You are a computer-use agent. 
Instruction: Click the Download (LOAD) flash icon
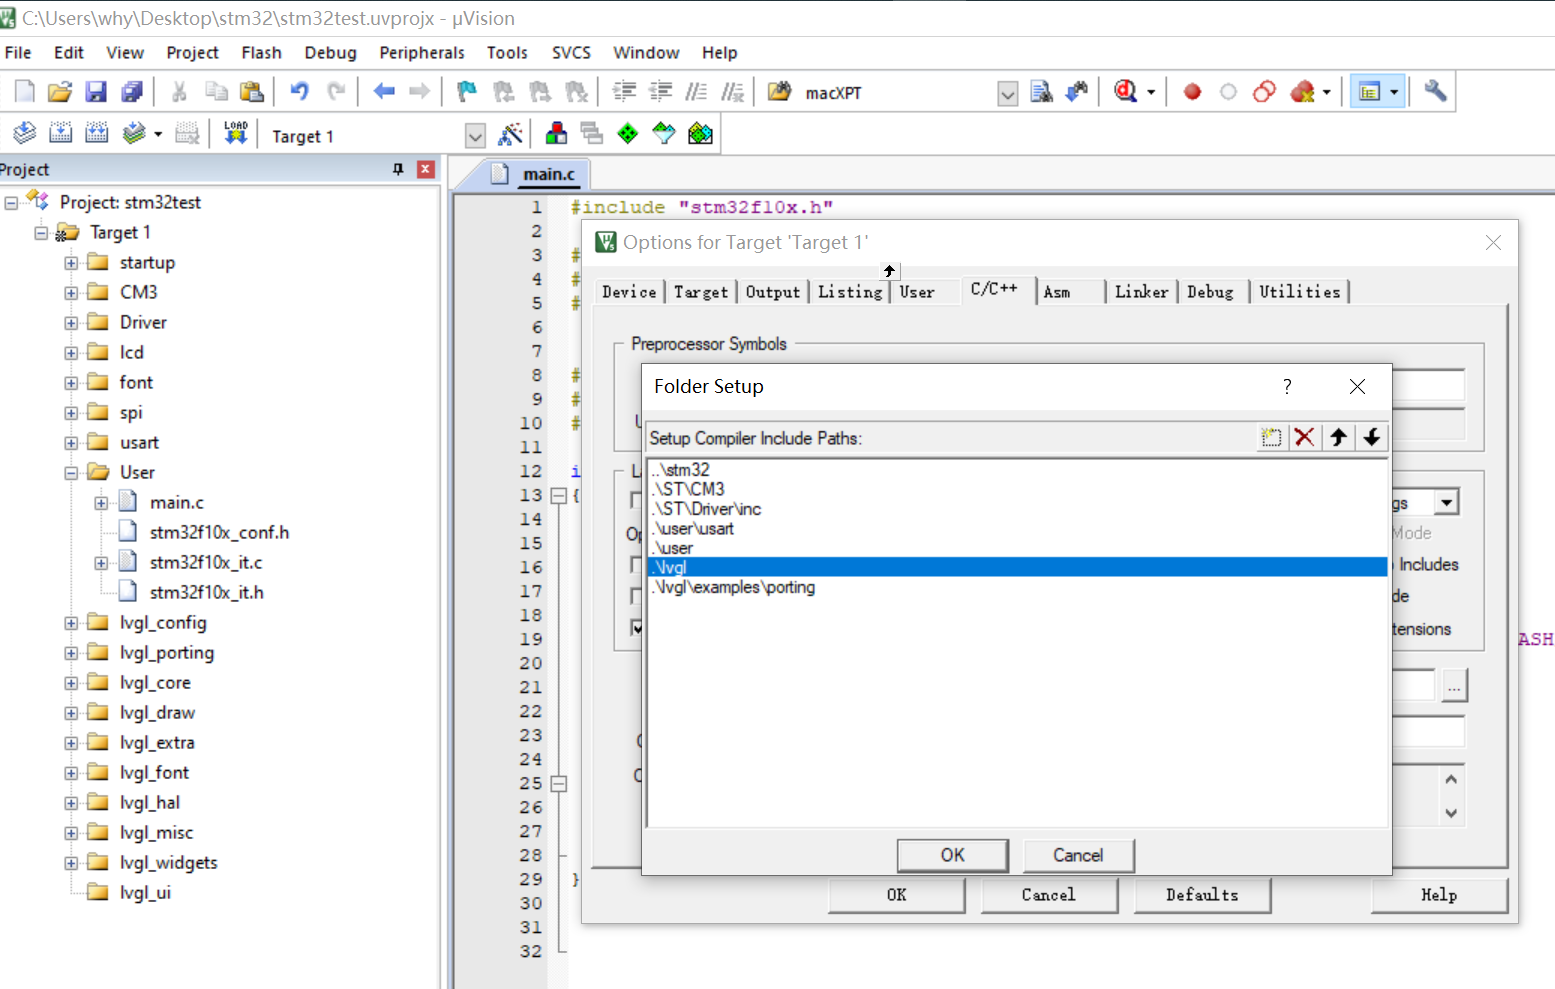(x=236, y=134)
